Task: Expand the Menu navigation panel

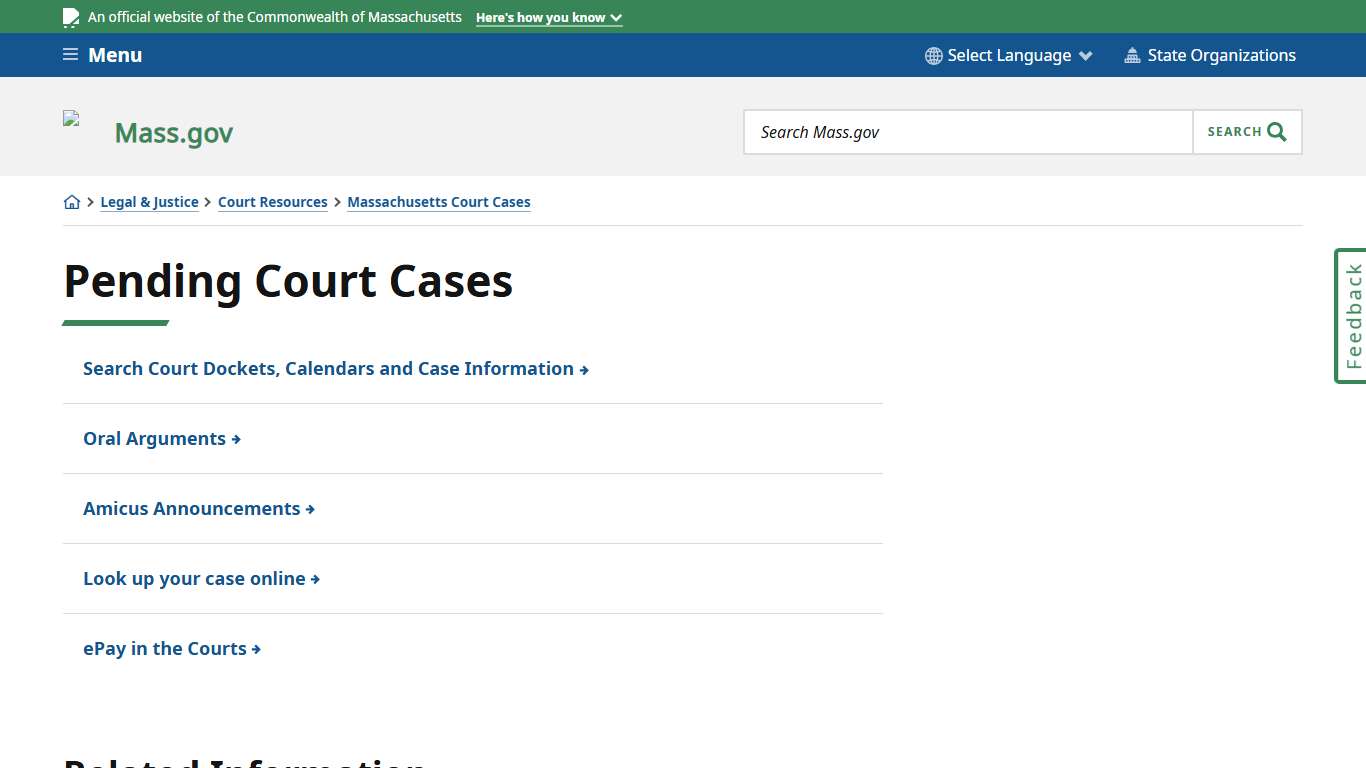Action: pyautogui.click(x=102, y=55)
